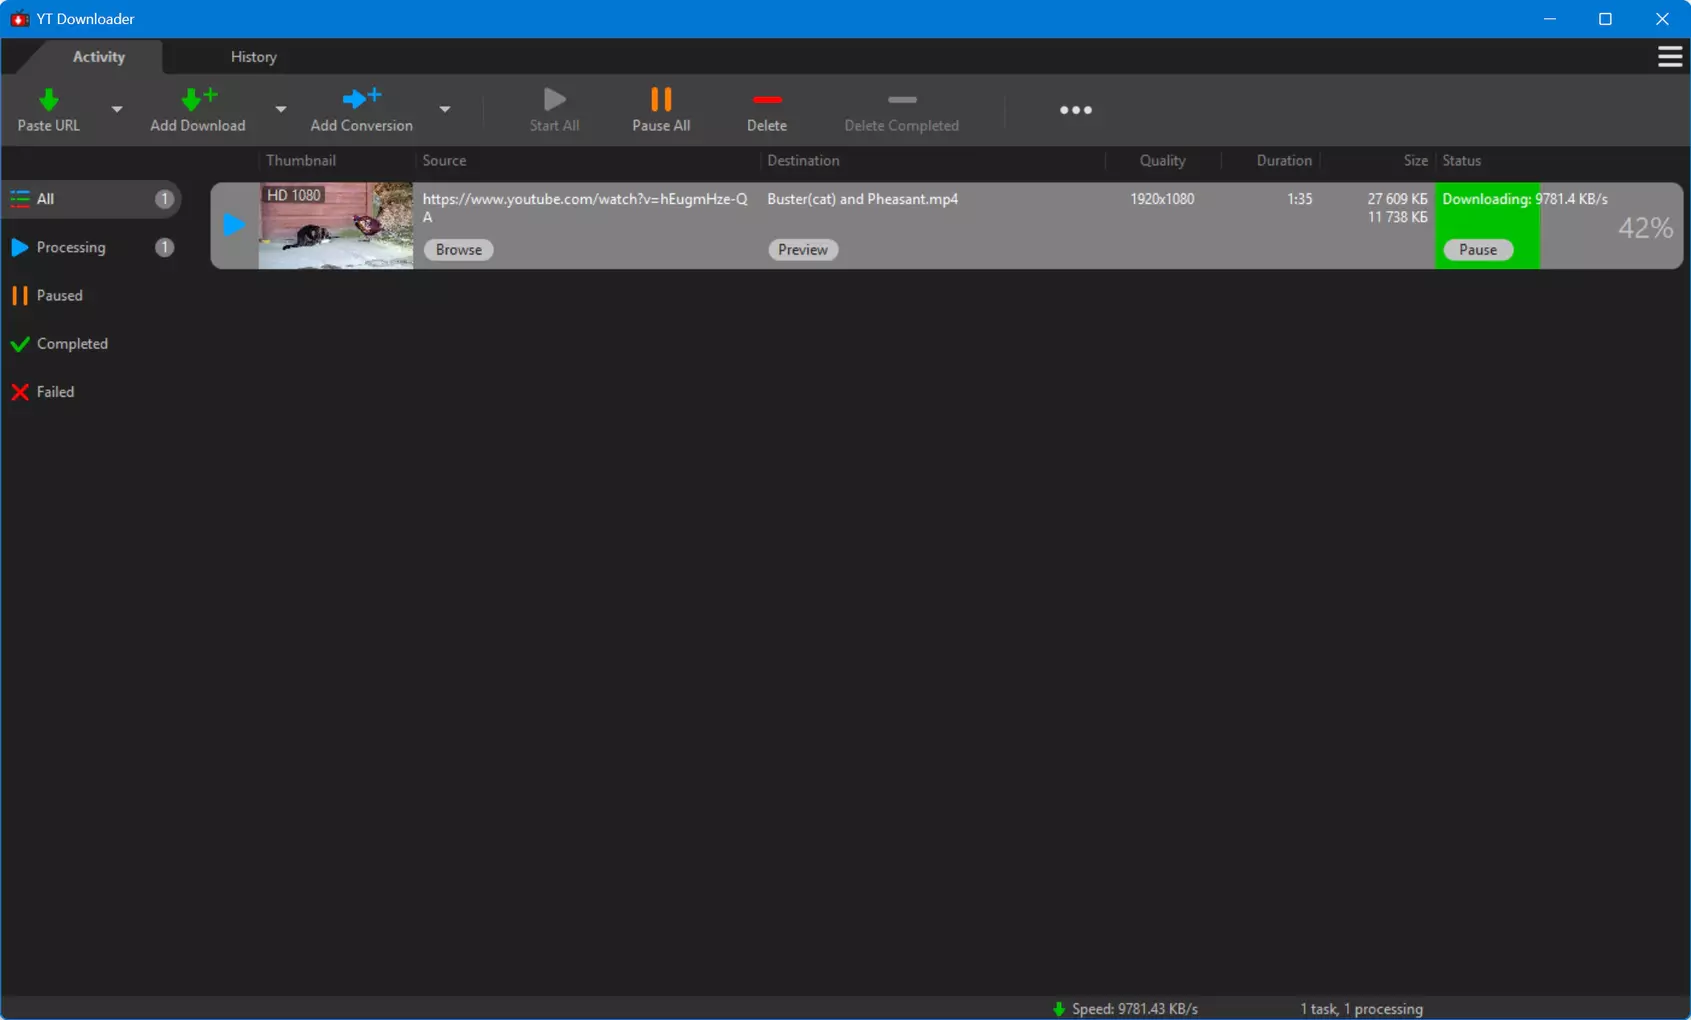Expand the Add Conversion dropdown arrow
Screen dimensions: 1691x1020
(445, 109)
